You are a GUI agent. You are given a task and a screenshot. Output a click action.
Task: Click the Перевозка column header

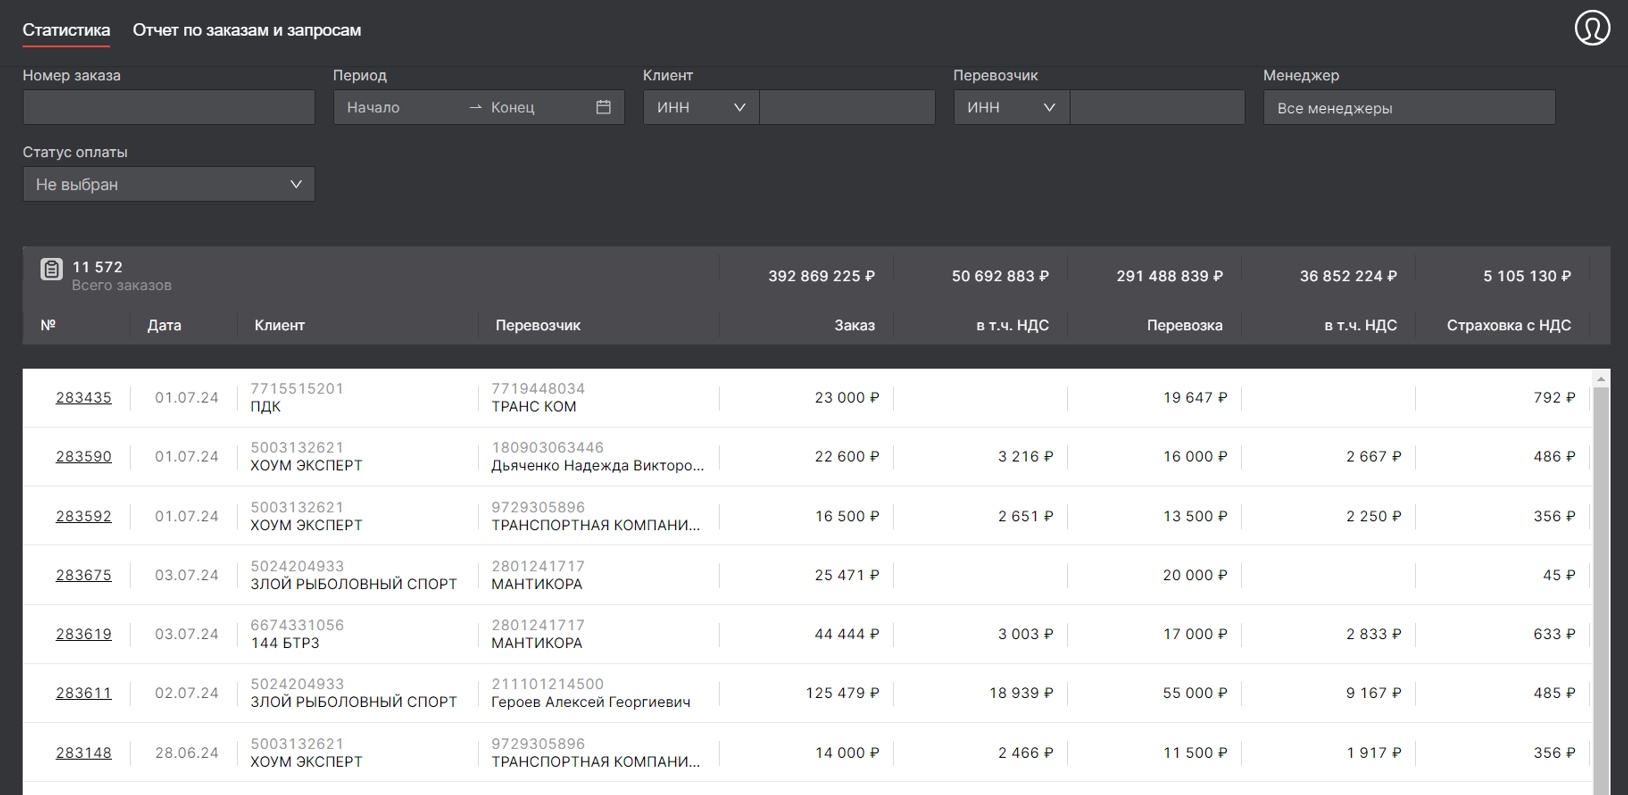tap(1184, 325)
